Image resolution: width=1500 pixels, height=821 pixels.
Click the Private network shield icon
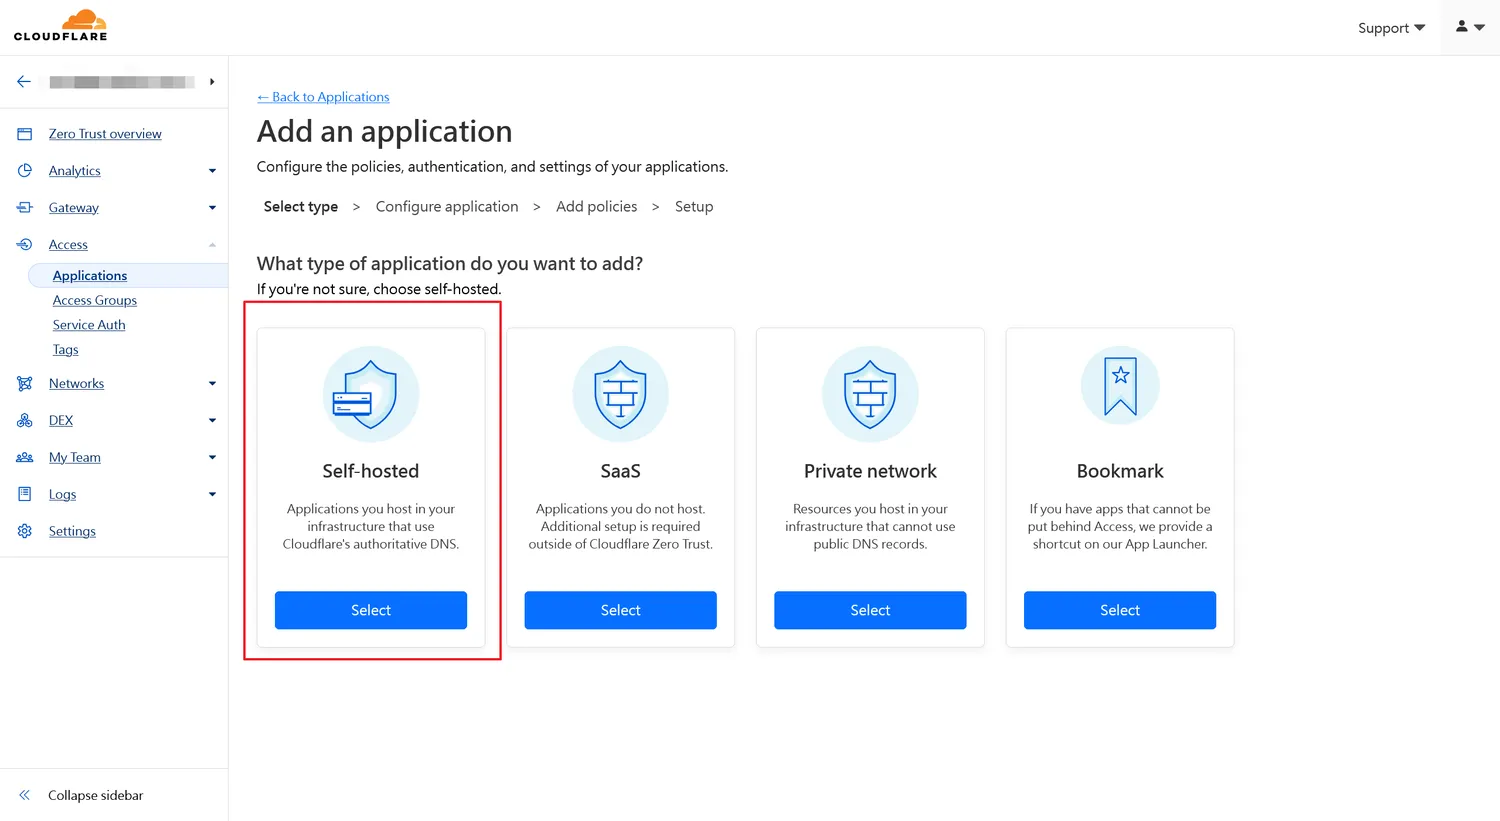870,394
